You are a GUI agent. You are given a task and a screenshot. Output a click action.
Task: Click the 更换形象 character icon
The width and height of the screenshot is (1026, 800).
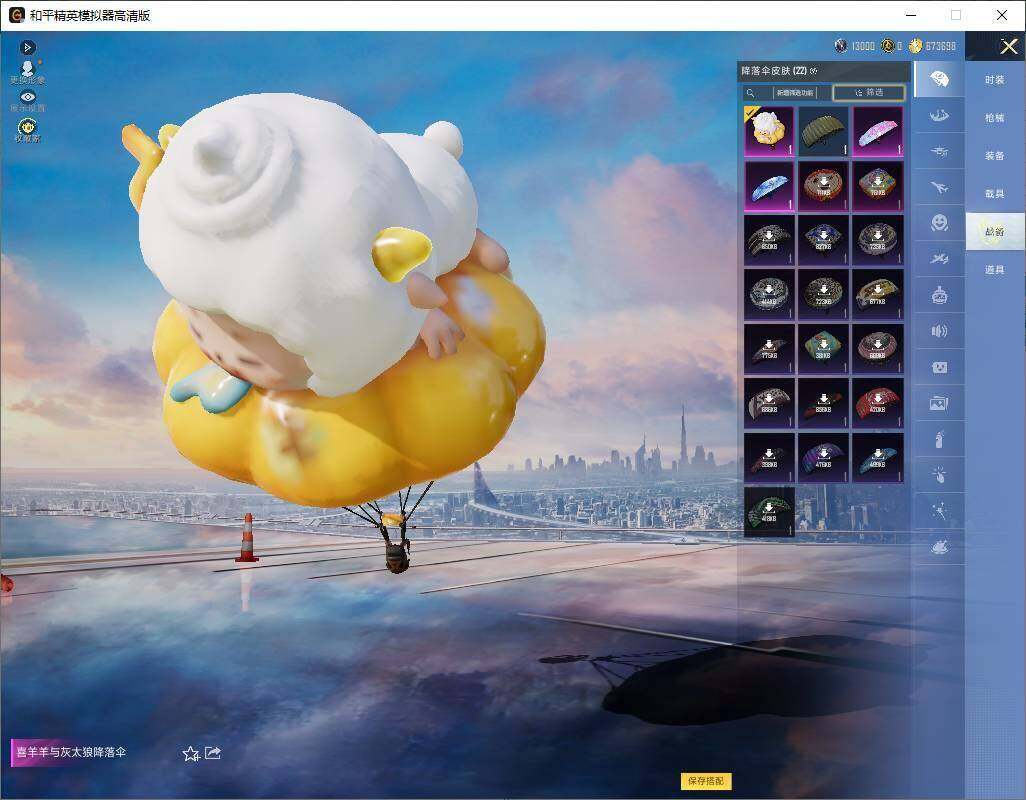27,72
